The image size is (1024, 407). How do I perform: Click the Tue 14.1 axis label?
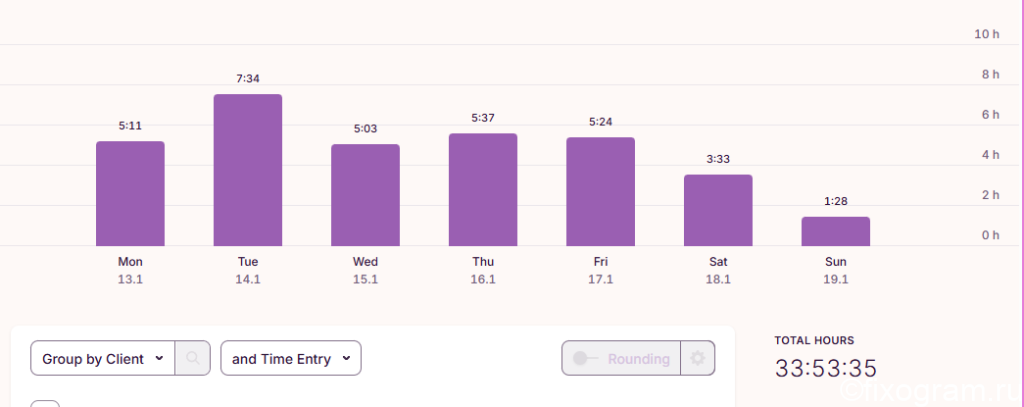coord(248,270)
